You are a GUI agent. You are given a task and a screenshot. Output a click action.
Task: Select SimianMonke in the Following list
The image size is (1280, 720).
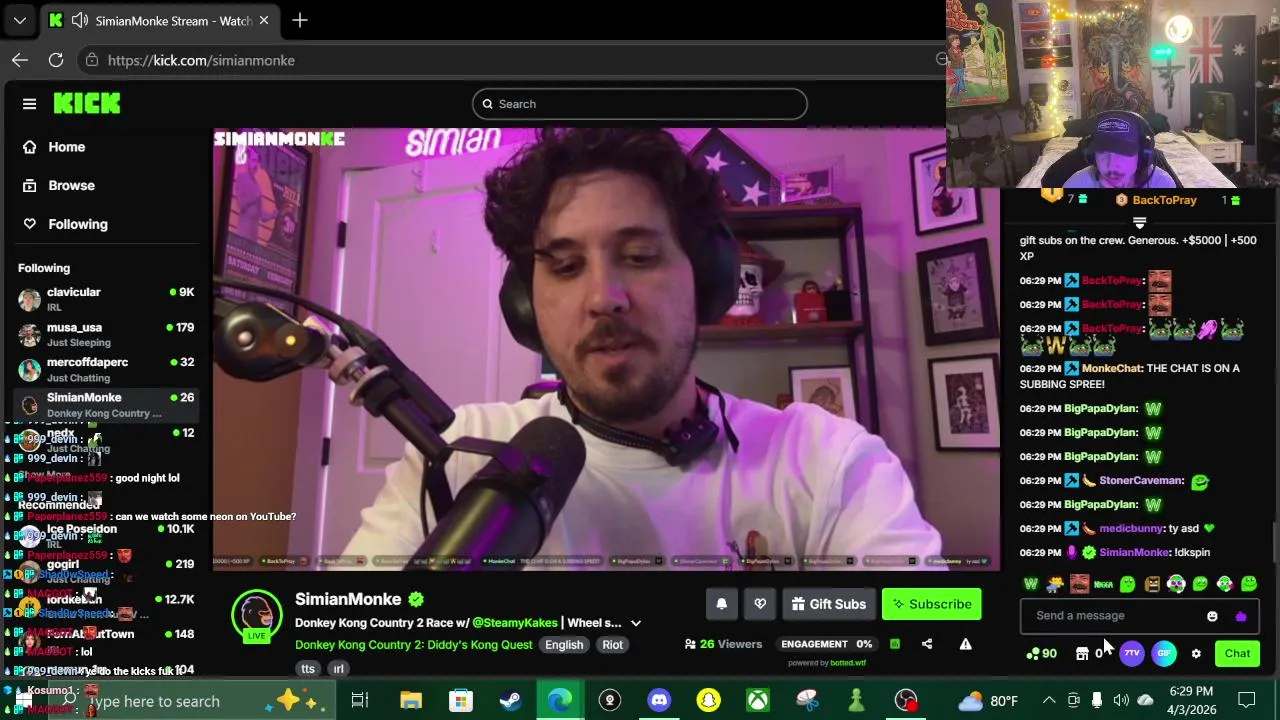tap(105, 404)
